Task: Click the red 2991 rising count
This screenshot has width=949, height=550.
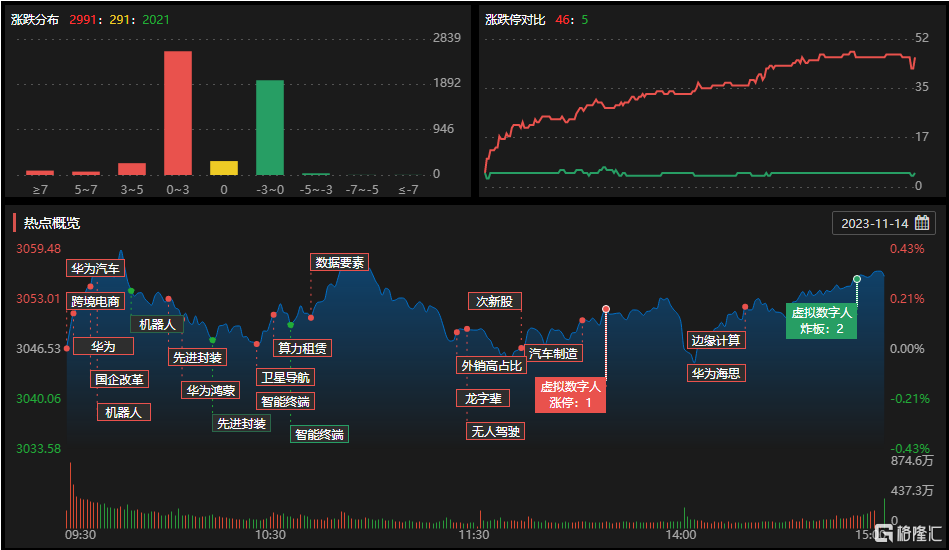Action: click(x=82, y=19)
